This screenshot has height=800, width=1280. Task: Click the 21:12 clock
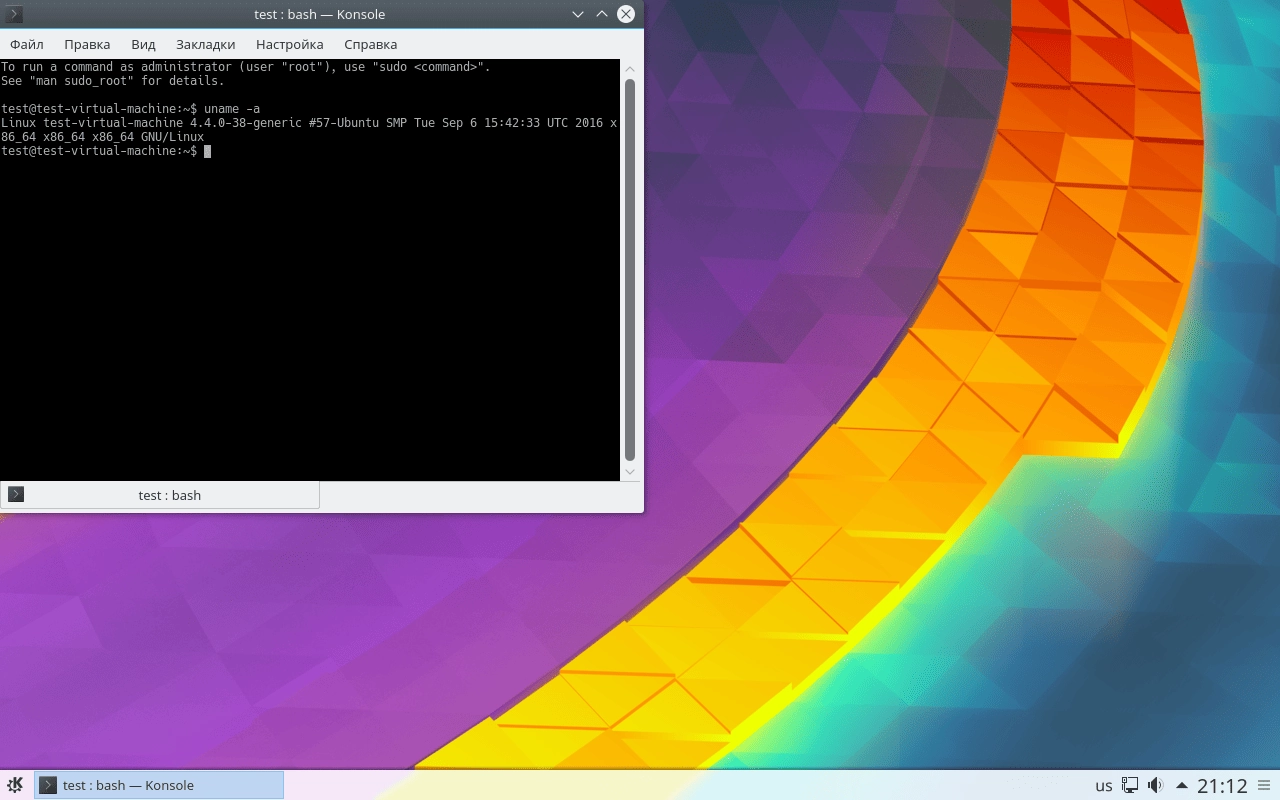click(x=1222, y=786)
